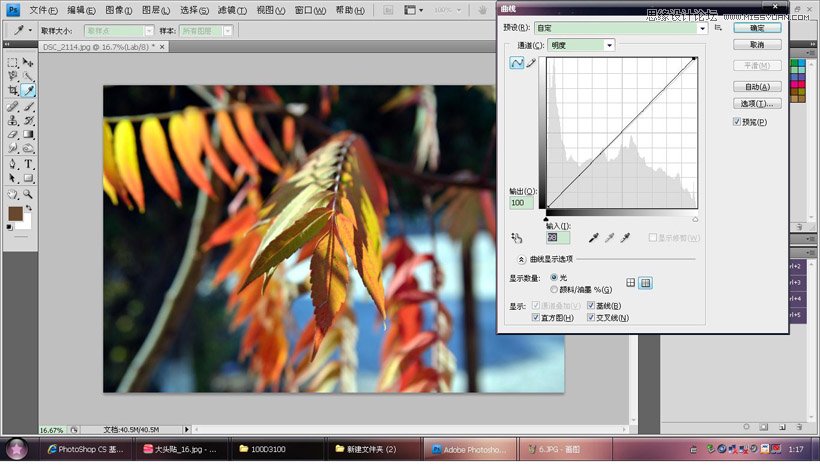Click the 输出(O) output value field

pos(521,203)
